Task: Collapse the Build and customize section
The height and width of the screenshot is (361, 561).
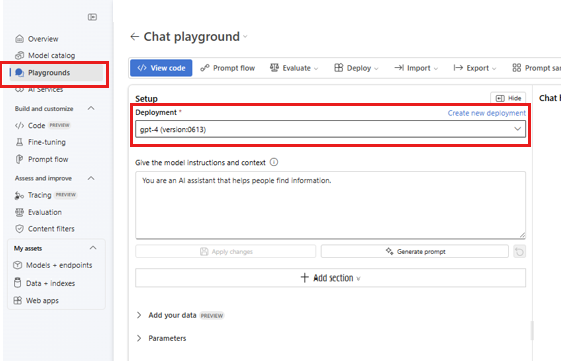Action: click(x=91, y=108)
